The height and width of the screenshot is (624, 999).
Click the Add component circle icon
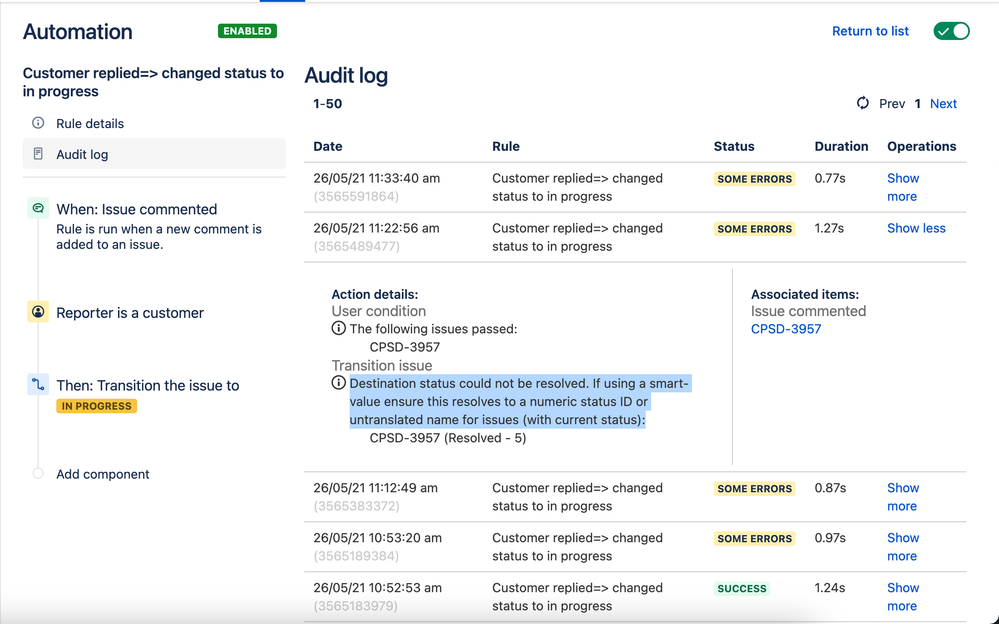(x=38, y=474)
